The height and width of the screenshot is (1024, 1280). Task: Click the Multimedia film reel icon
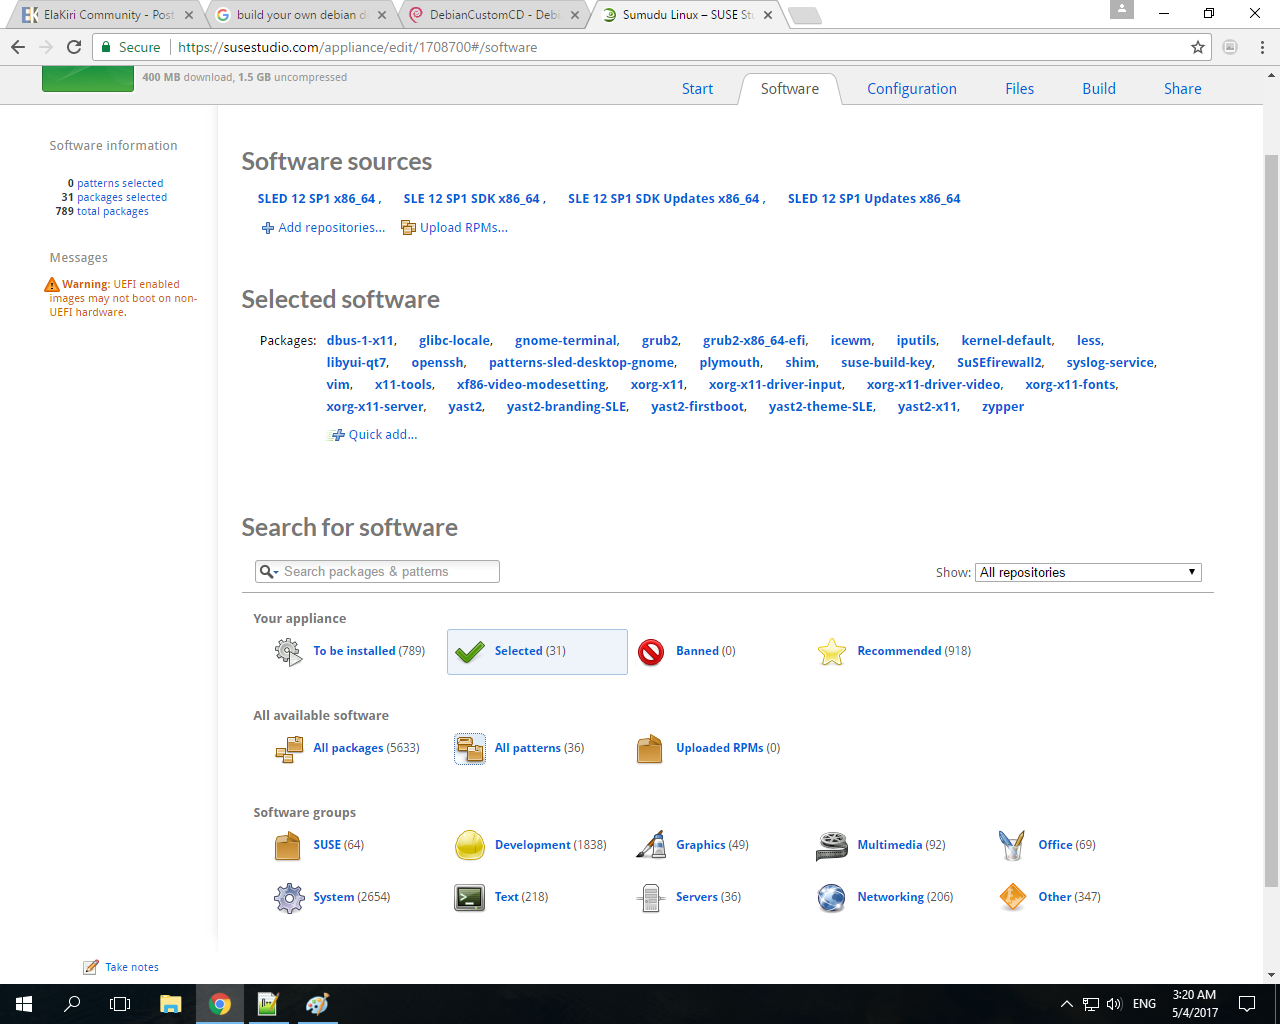832,846
